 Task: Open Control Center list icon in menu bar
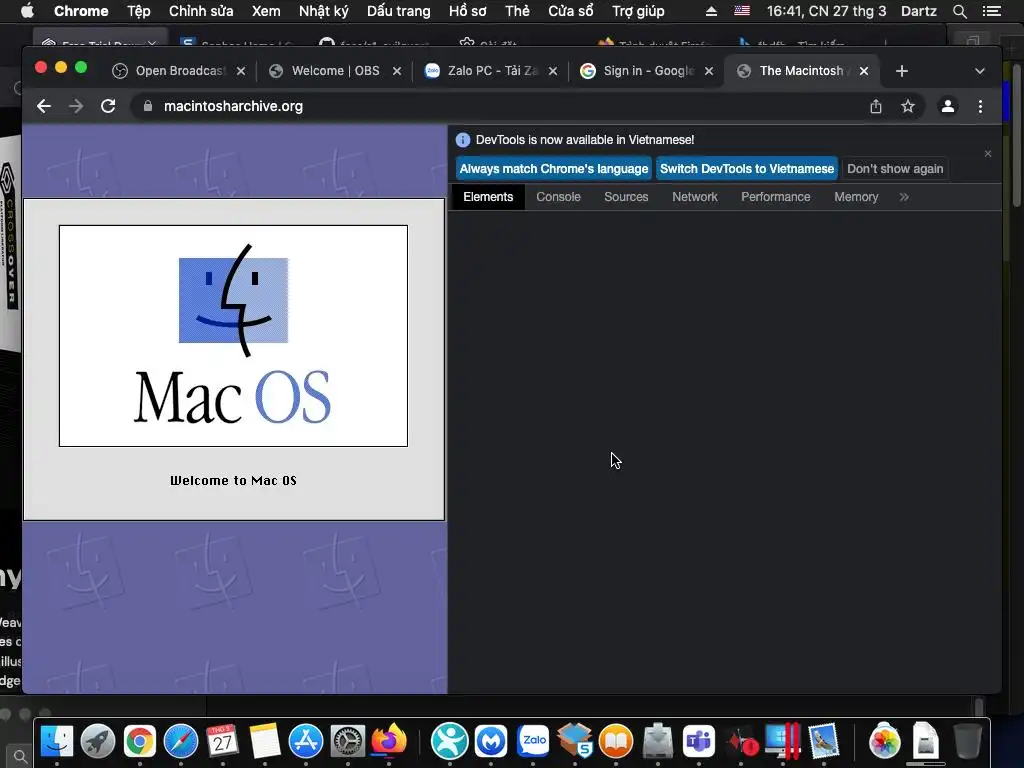[x=992, y=11]
